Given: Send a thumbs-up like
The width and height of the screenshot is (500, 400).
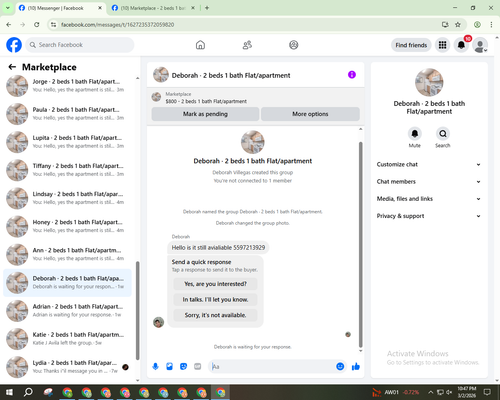Looking at the screenshot, I should 356,367.
